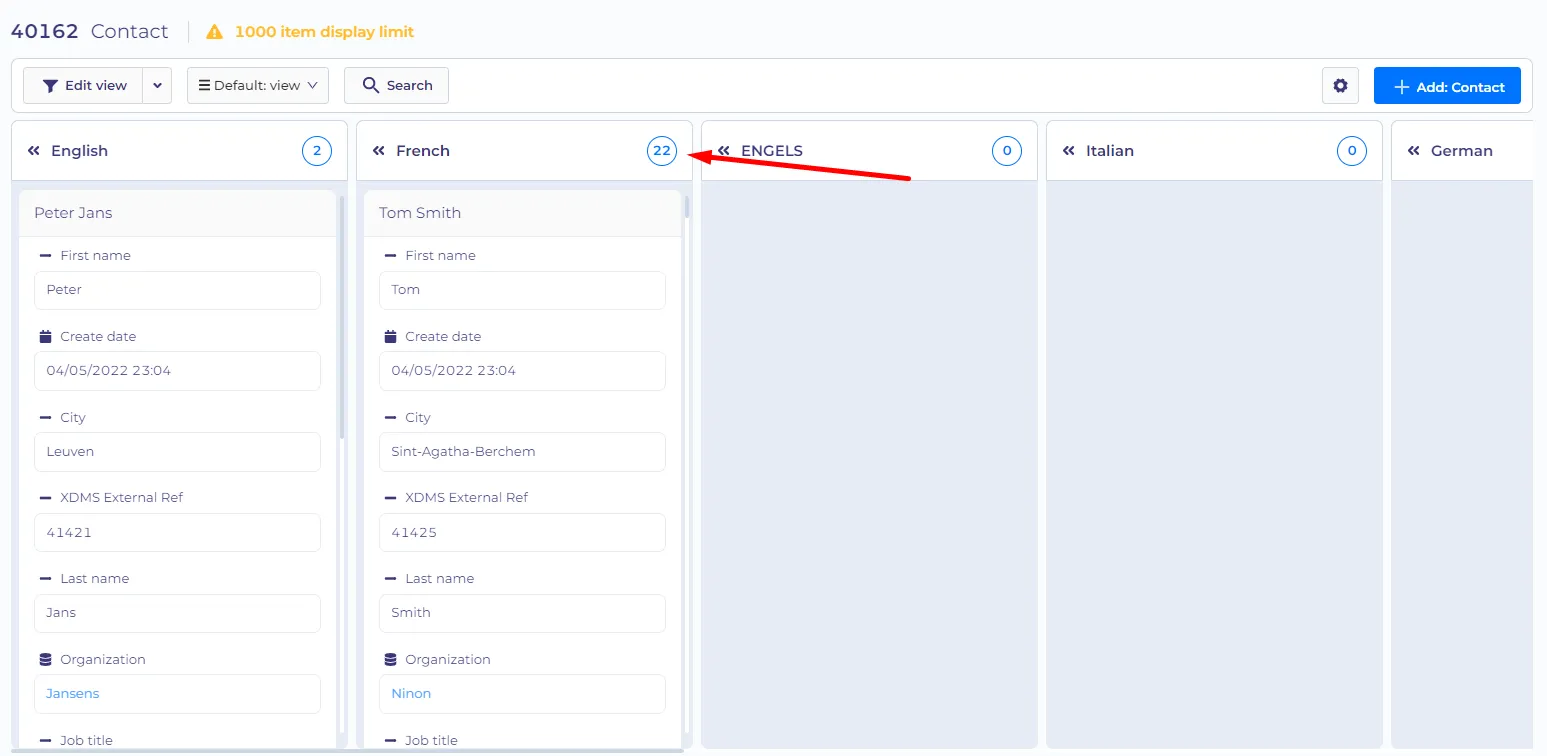Click the English column vertical scrollbar
This screenshot has height=756, width=1547.
(342, 318)
